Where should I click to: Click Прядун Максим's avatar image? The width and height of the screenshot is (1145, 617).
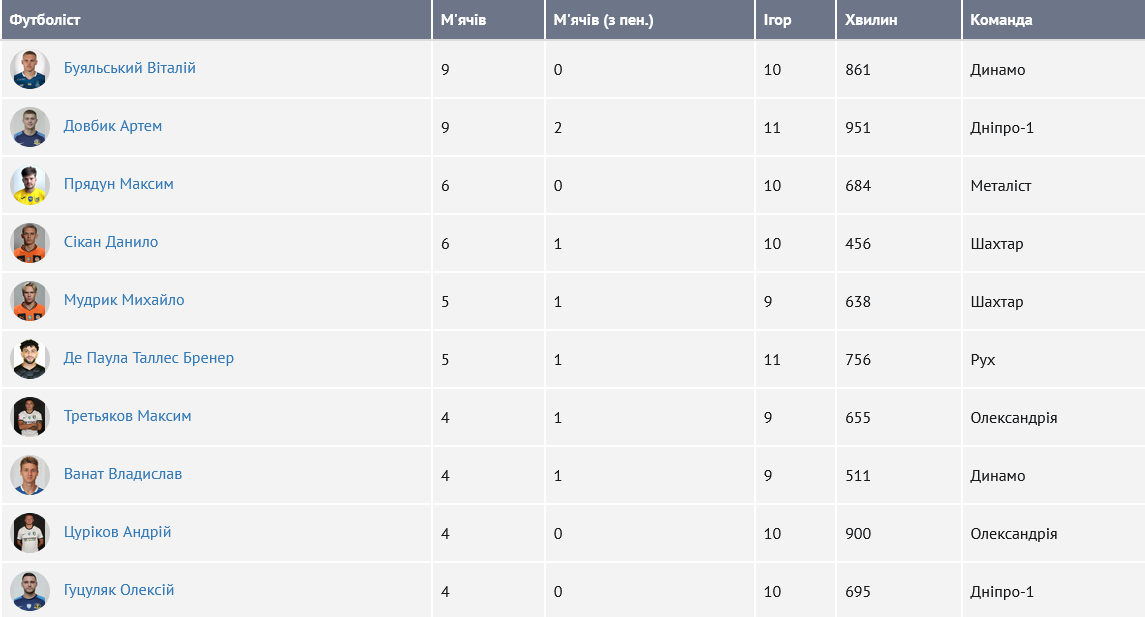point(30,185)
